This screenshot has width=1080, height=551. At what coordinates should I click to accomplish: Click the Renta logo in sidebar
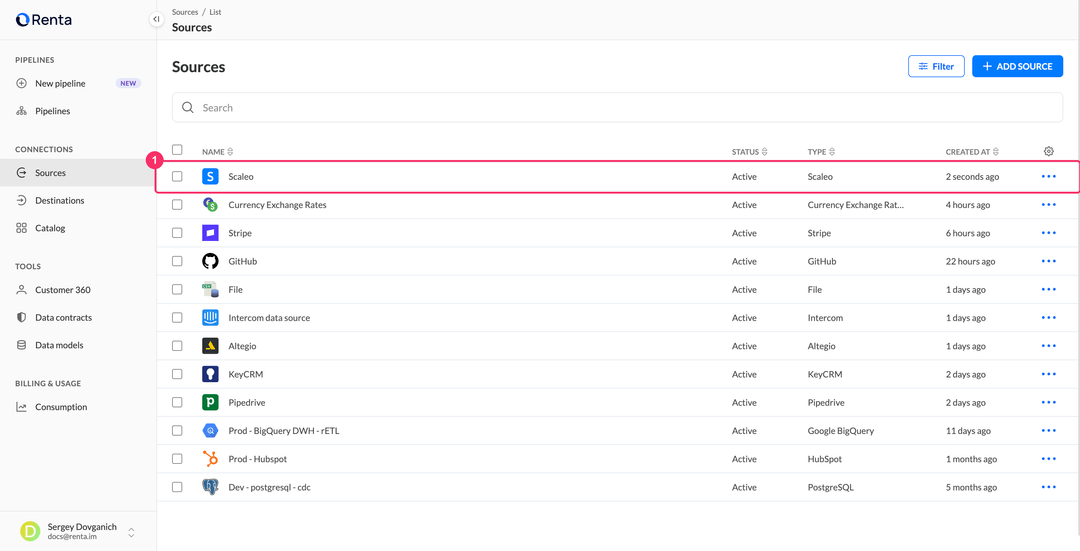43,20
